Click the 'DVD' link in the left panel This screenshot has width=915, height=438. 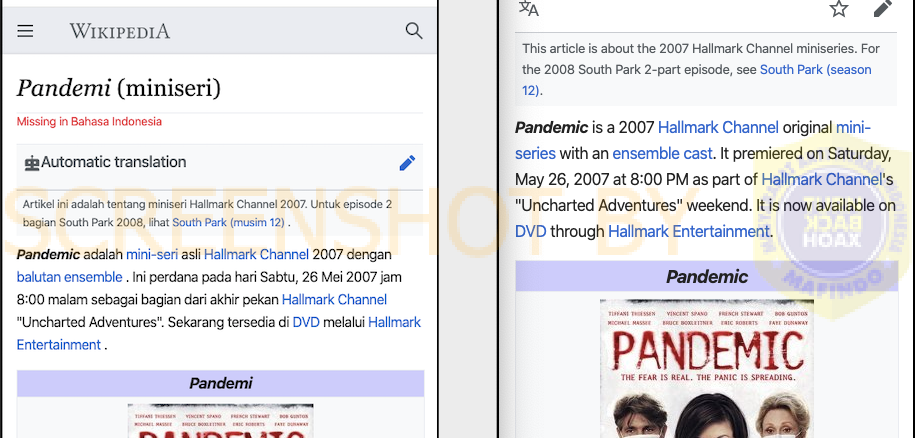coord(306,322)
